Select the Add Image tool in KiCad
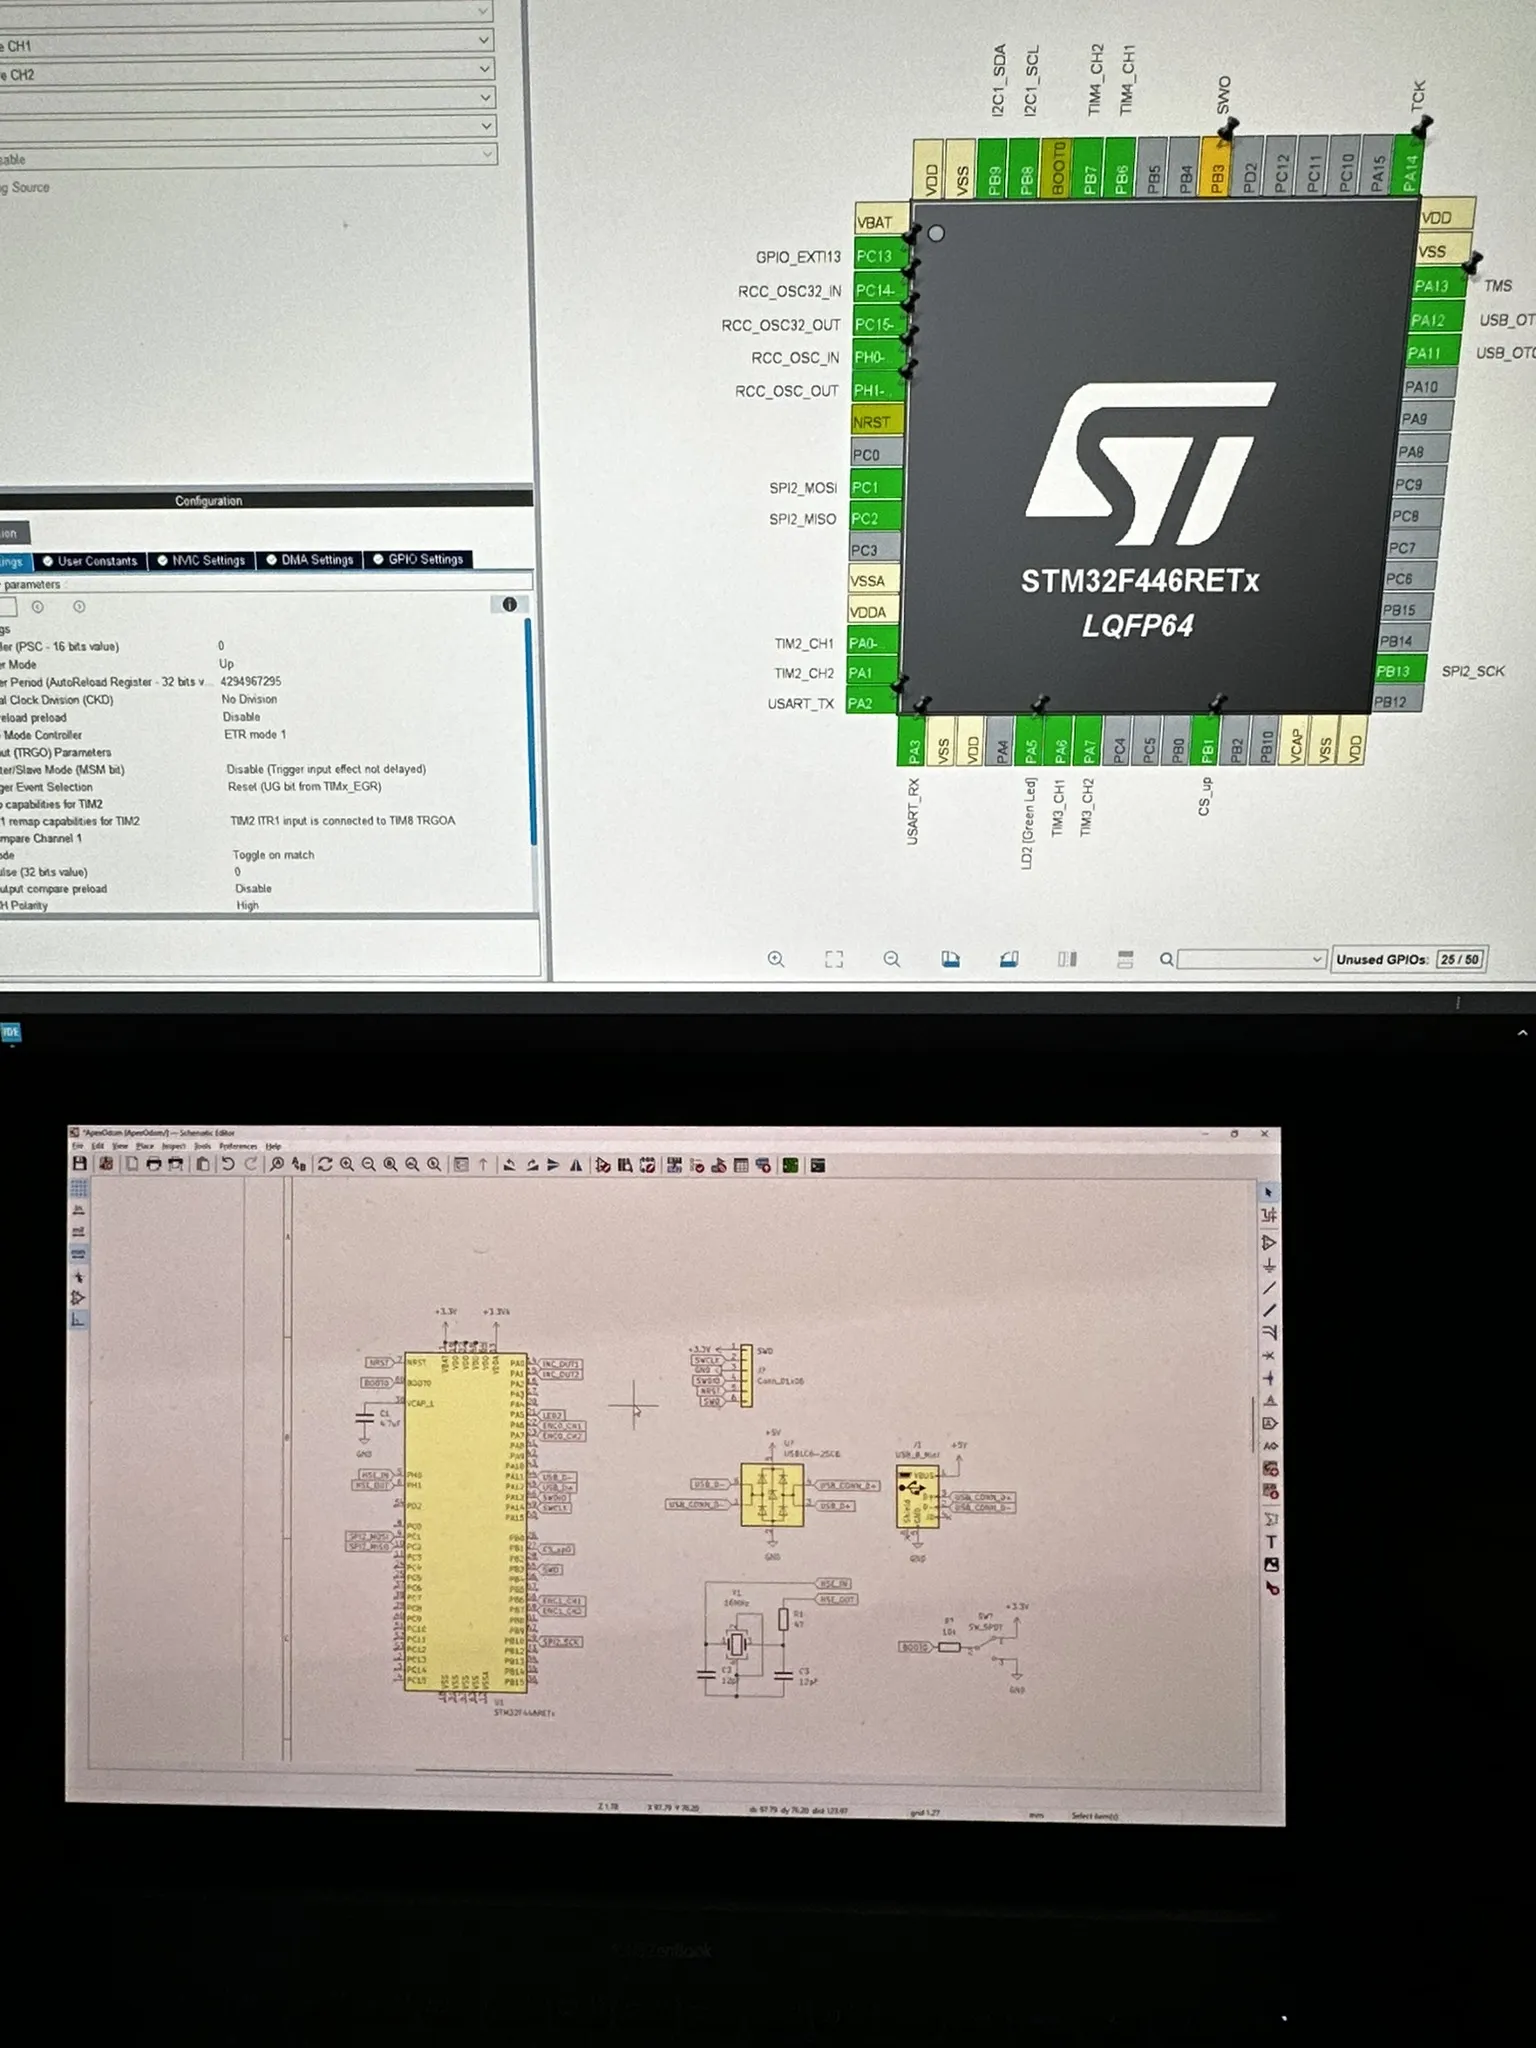The width and height of the screenshot is (1536, 2048). [x=1271, y=1565]
